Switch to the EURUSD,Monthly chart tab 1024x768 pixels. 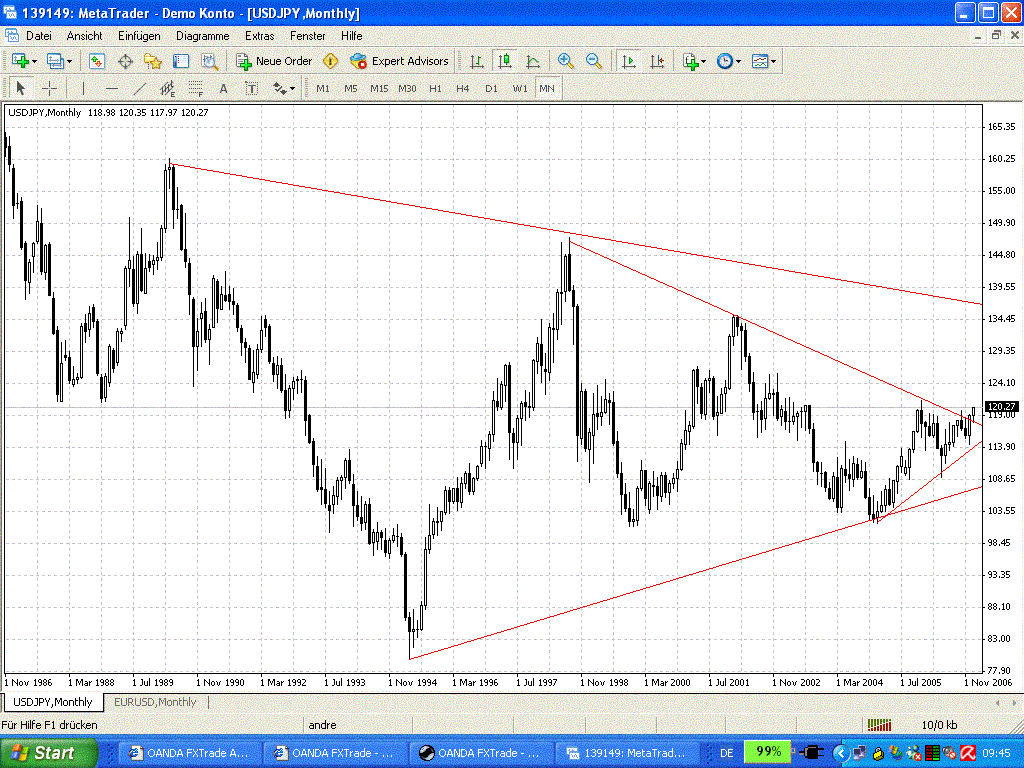click(x=155, y=702)
